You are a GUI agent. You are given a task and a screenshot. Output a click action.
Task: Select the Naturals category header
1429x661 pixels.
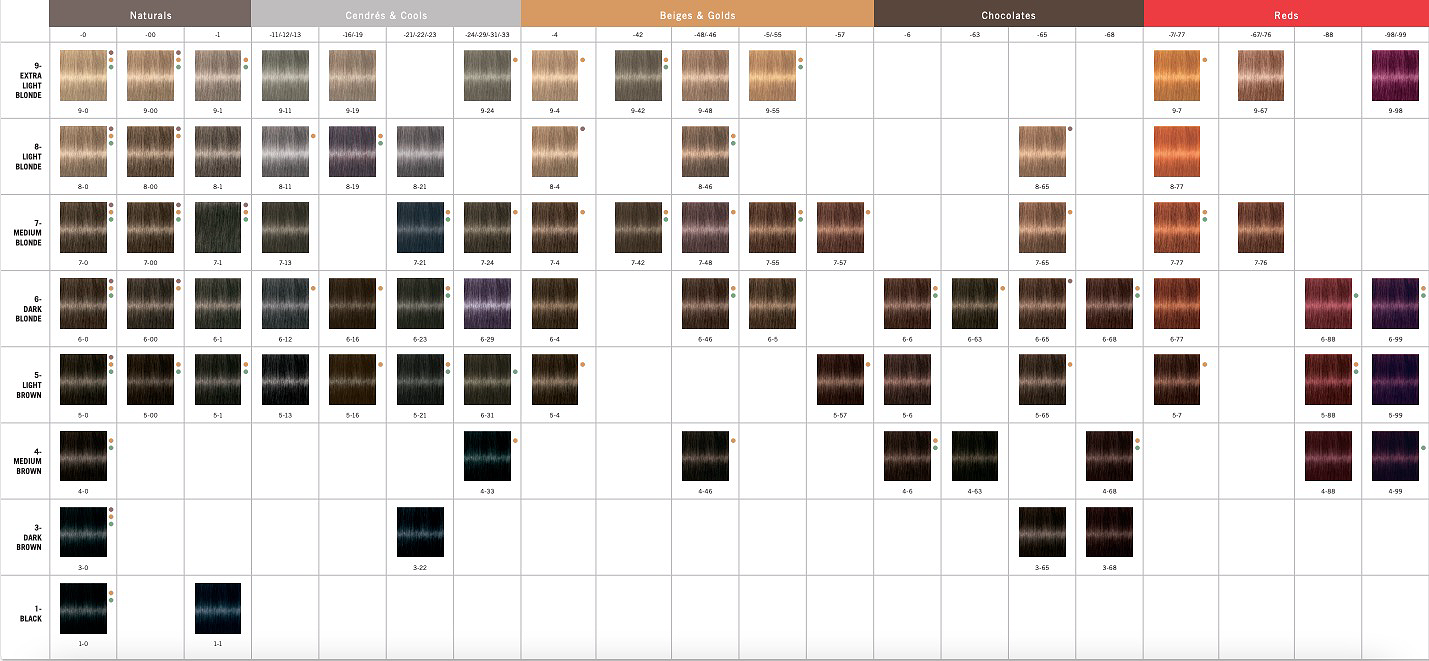point(150,15)
